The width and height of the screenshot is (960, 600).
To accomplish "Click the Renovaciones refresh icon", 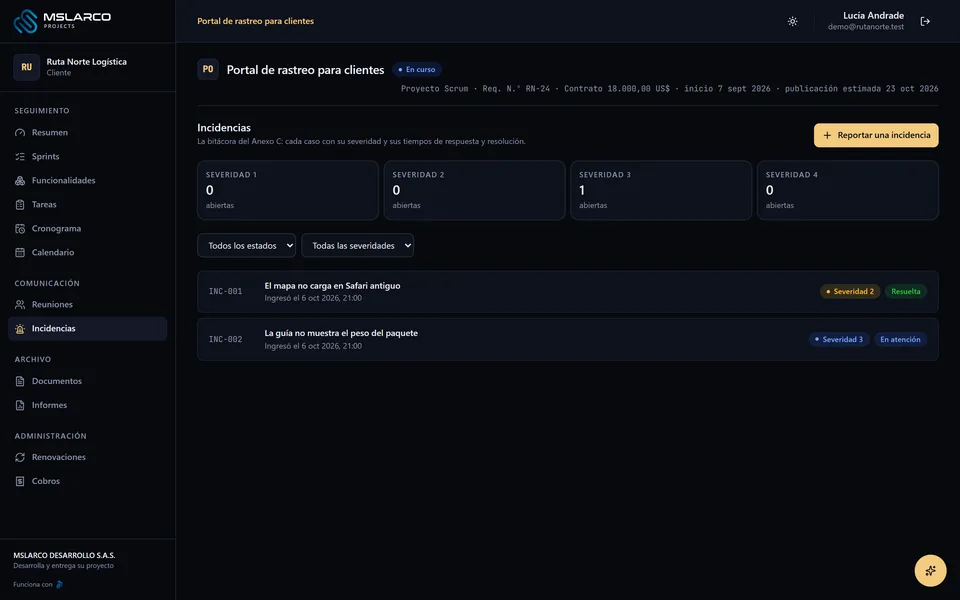I will point(20,457).
